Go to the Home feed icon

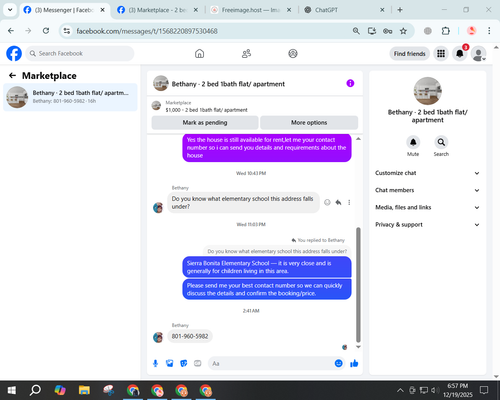[199, 53]
